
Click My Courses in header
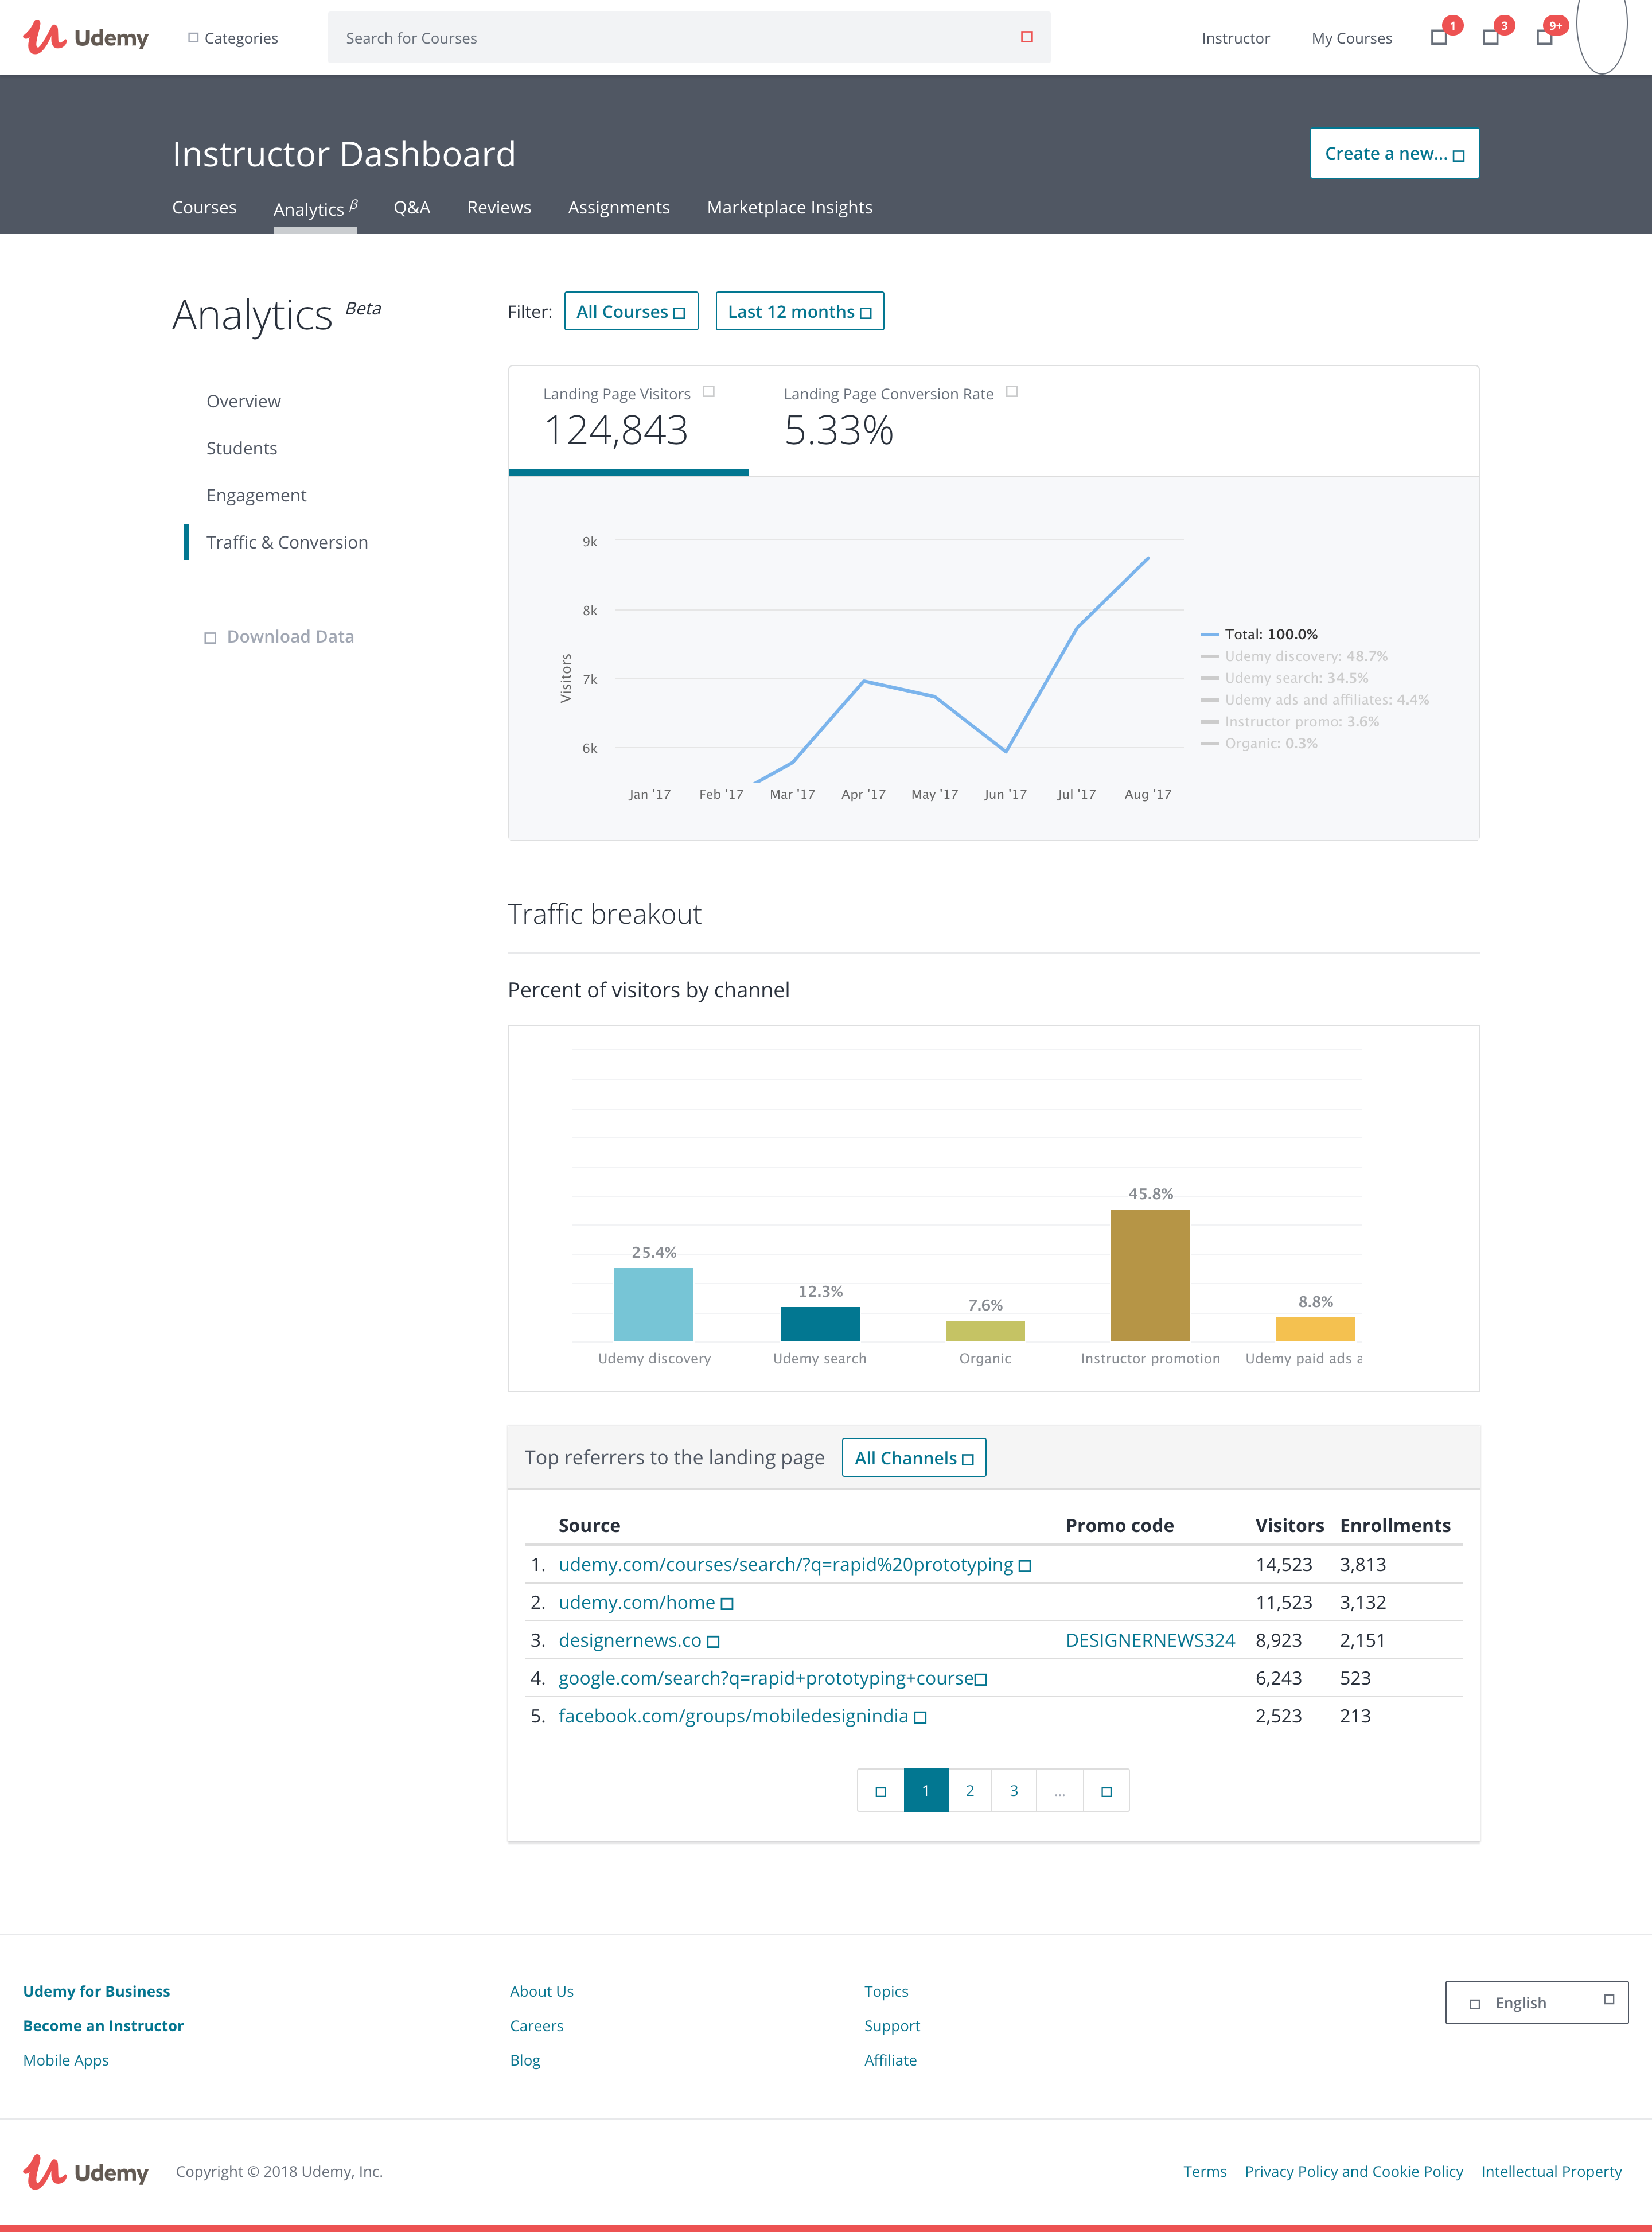1351,38
